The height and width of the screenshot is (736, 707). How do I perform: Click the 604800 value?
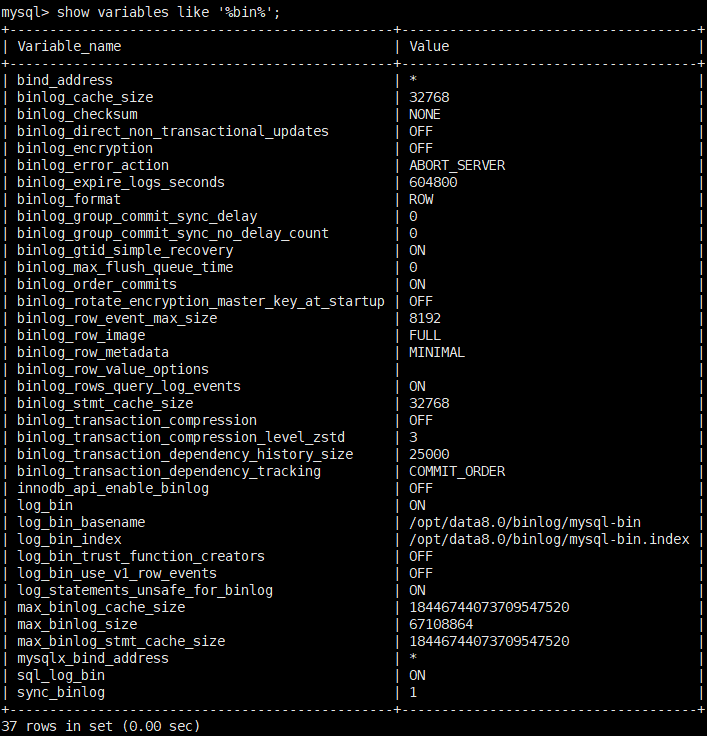tap(433, 182)
